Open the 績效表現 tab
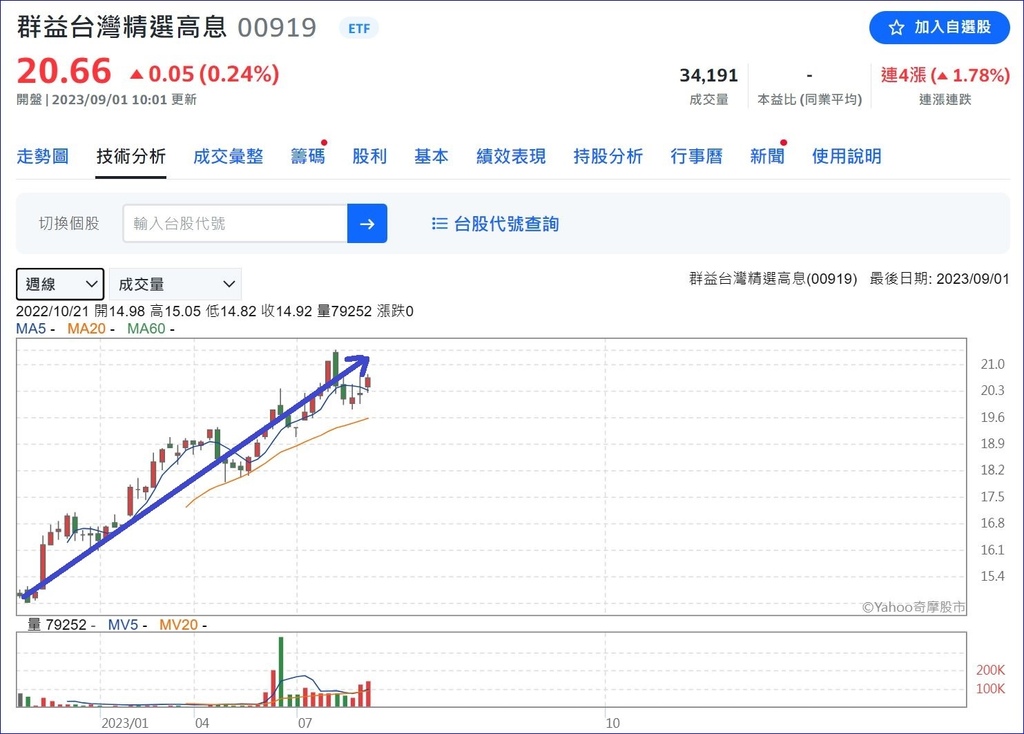 (x=511, y=157)
